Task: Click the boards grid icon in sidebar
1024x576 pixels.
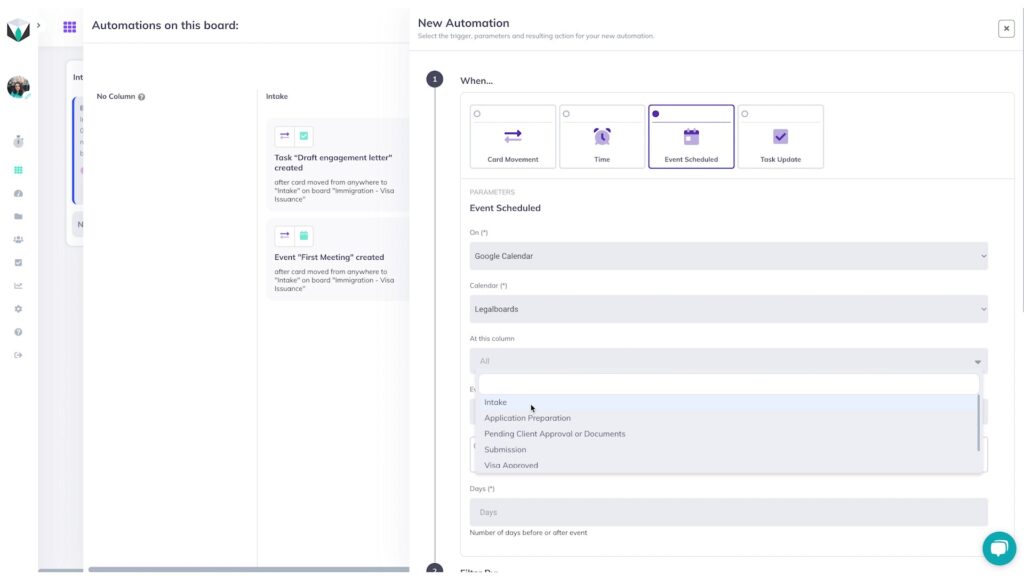Action: click(x=18, y=170)
